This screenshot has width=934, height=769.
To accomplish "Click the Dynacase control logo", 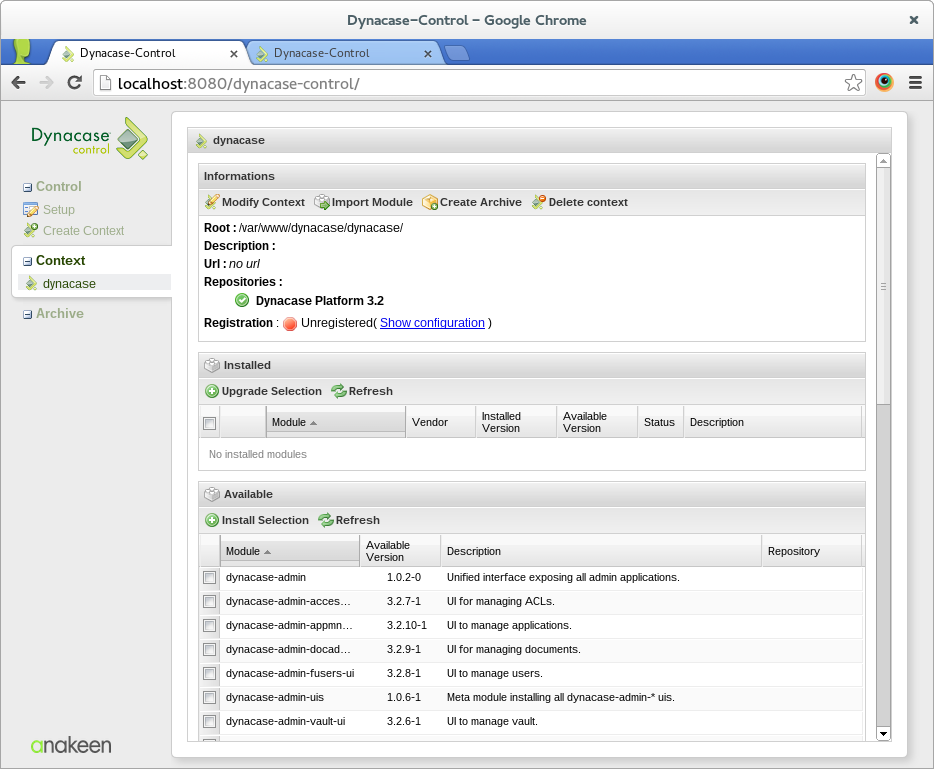I will (x=89, y=138).
